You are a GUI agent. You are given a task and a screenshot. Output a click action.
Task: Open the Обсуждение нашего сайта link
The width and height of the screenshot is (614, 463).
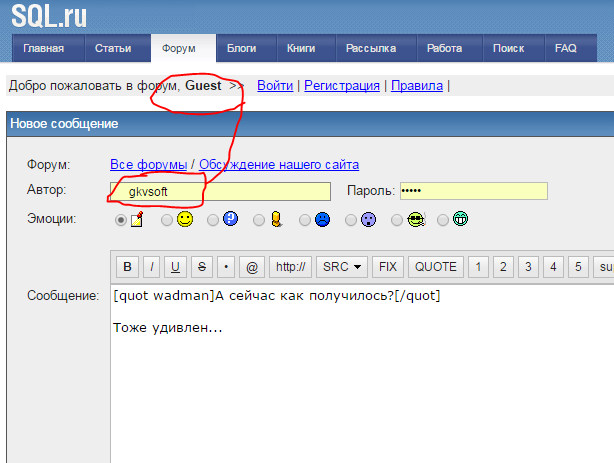tap(279, 165)
